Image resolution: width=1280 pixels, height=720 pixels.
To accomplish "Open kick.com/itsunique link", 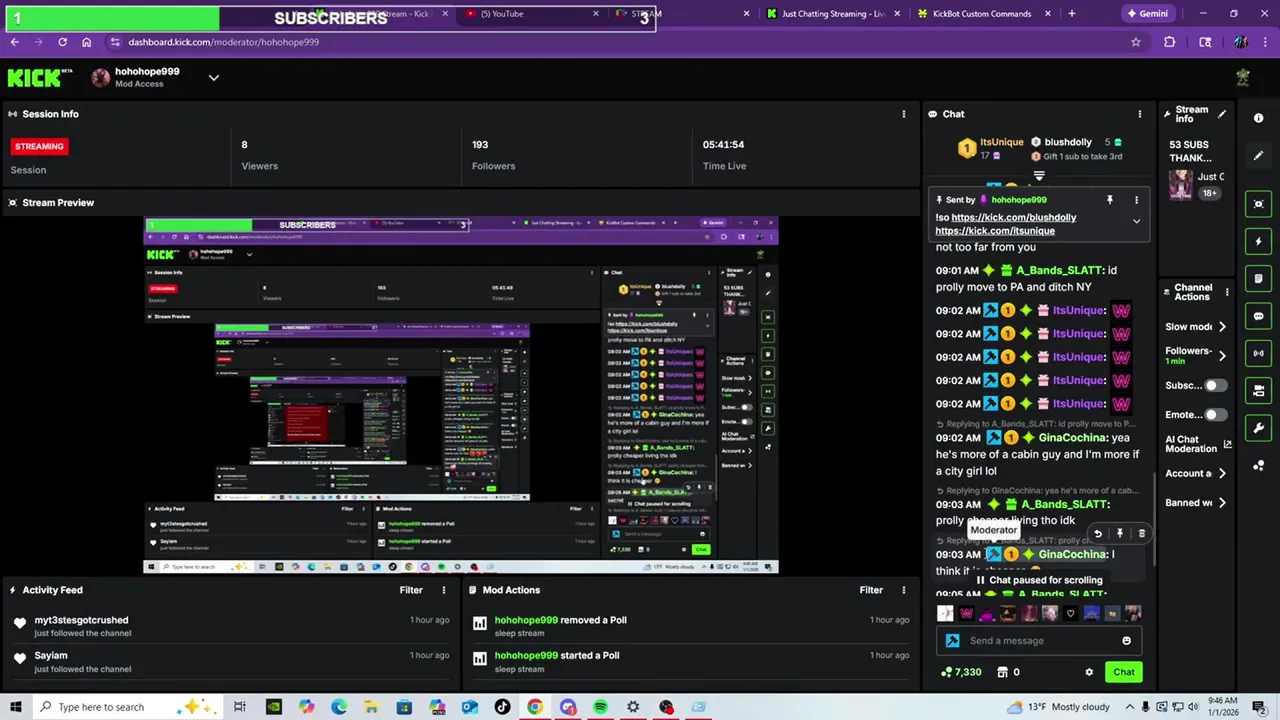I will click(995, 231).
